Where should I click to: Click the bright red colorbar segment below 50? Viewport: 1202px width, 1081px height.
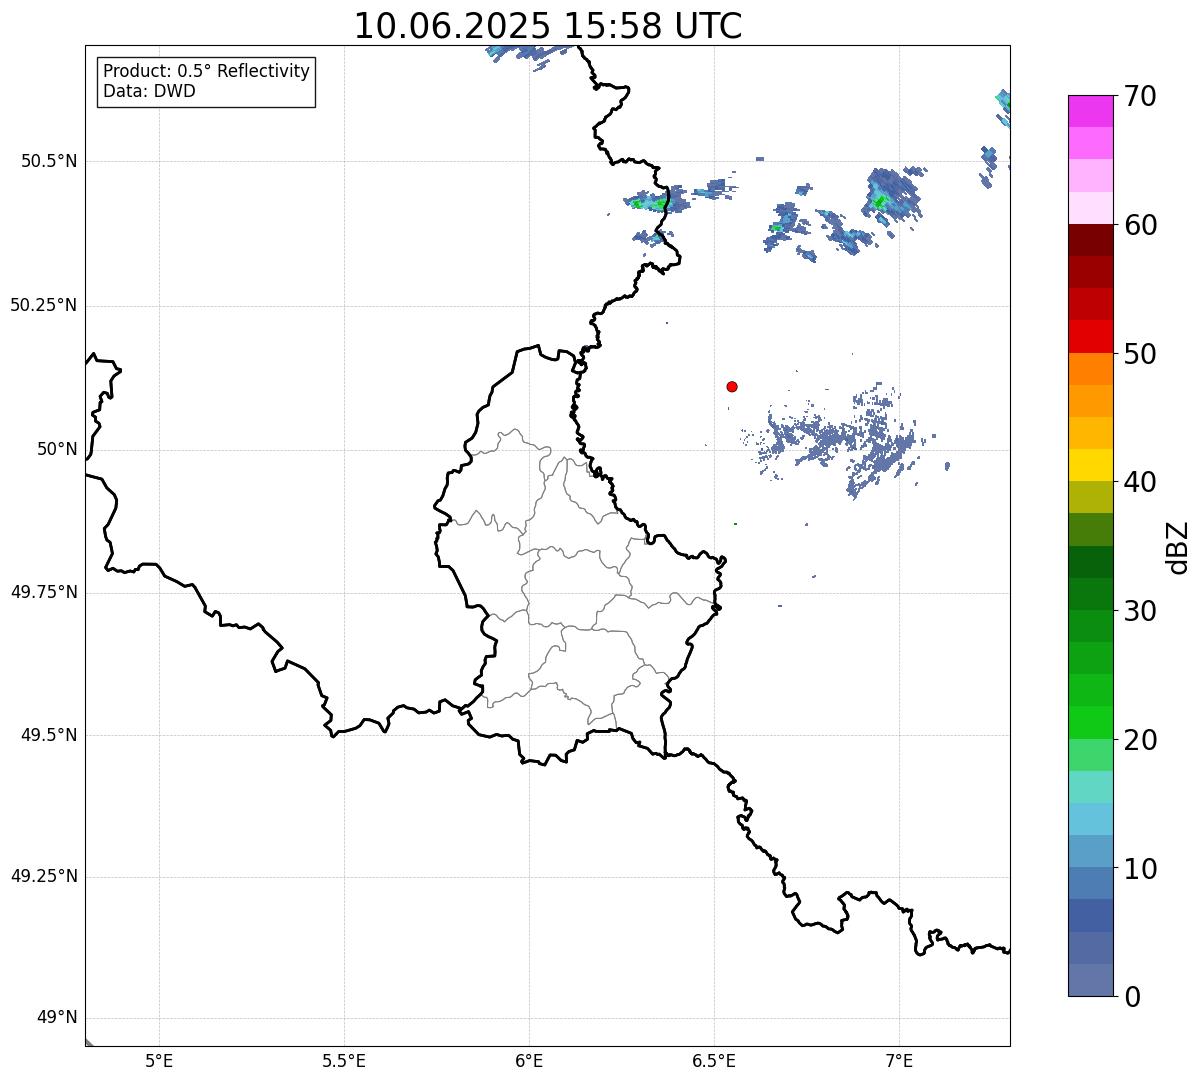(x=1091, y=336)
